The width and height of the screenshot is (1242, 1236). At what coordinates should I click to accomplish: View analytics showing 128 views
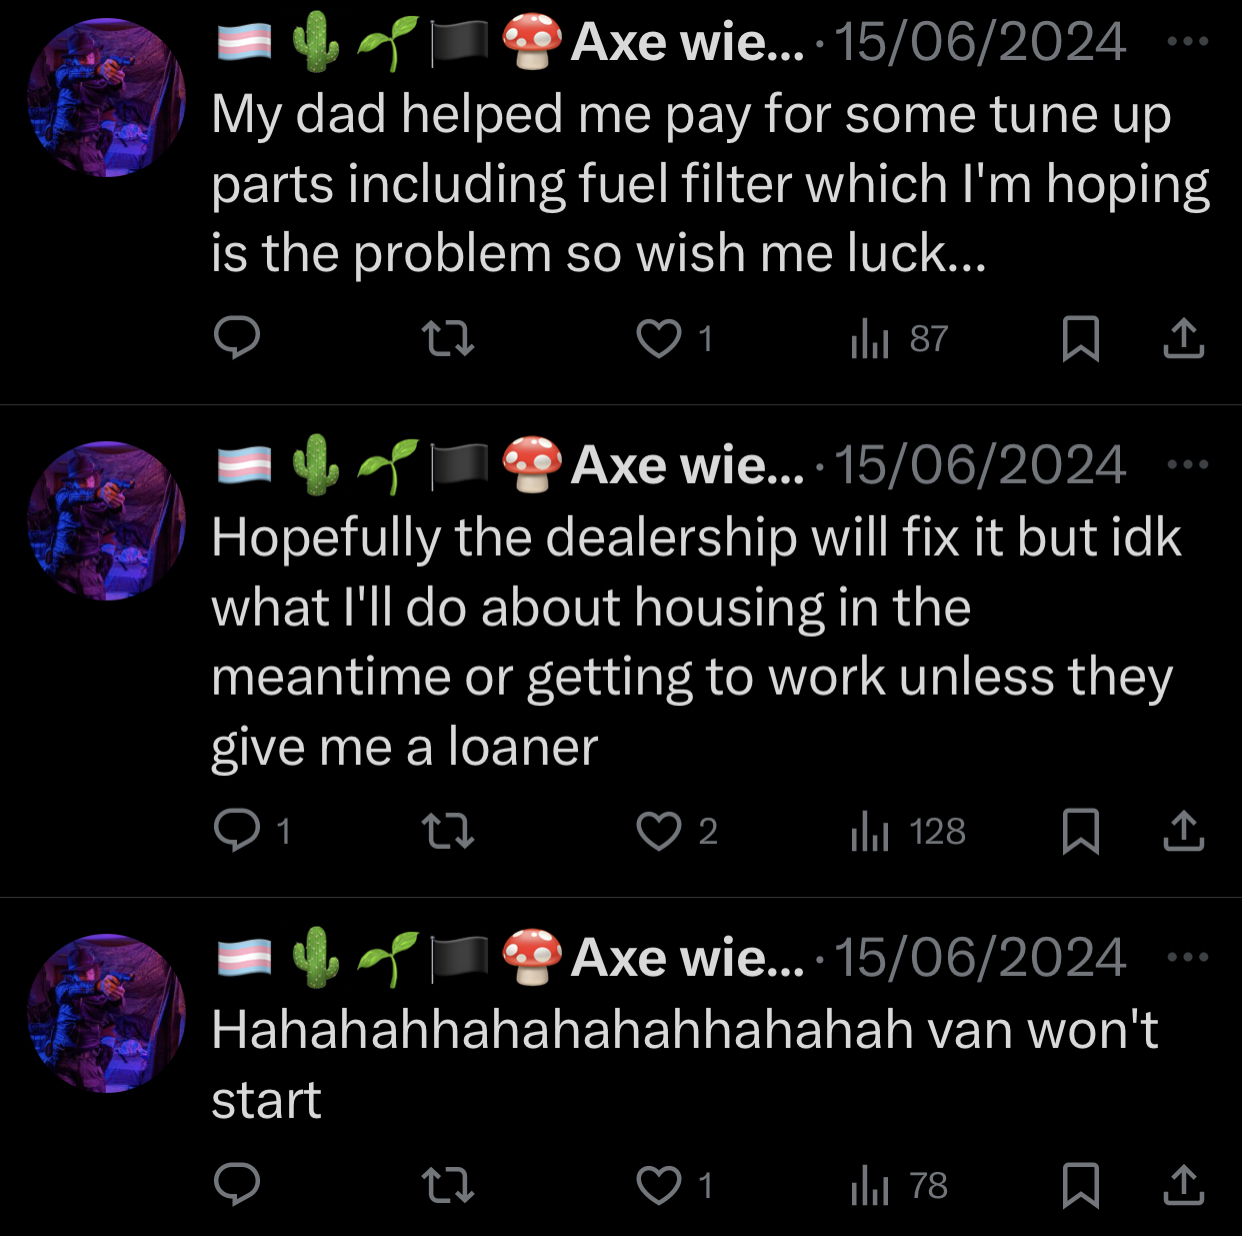tap(907, 831)
